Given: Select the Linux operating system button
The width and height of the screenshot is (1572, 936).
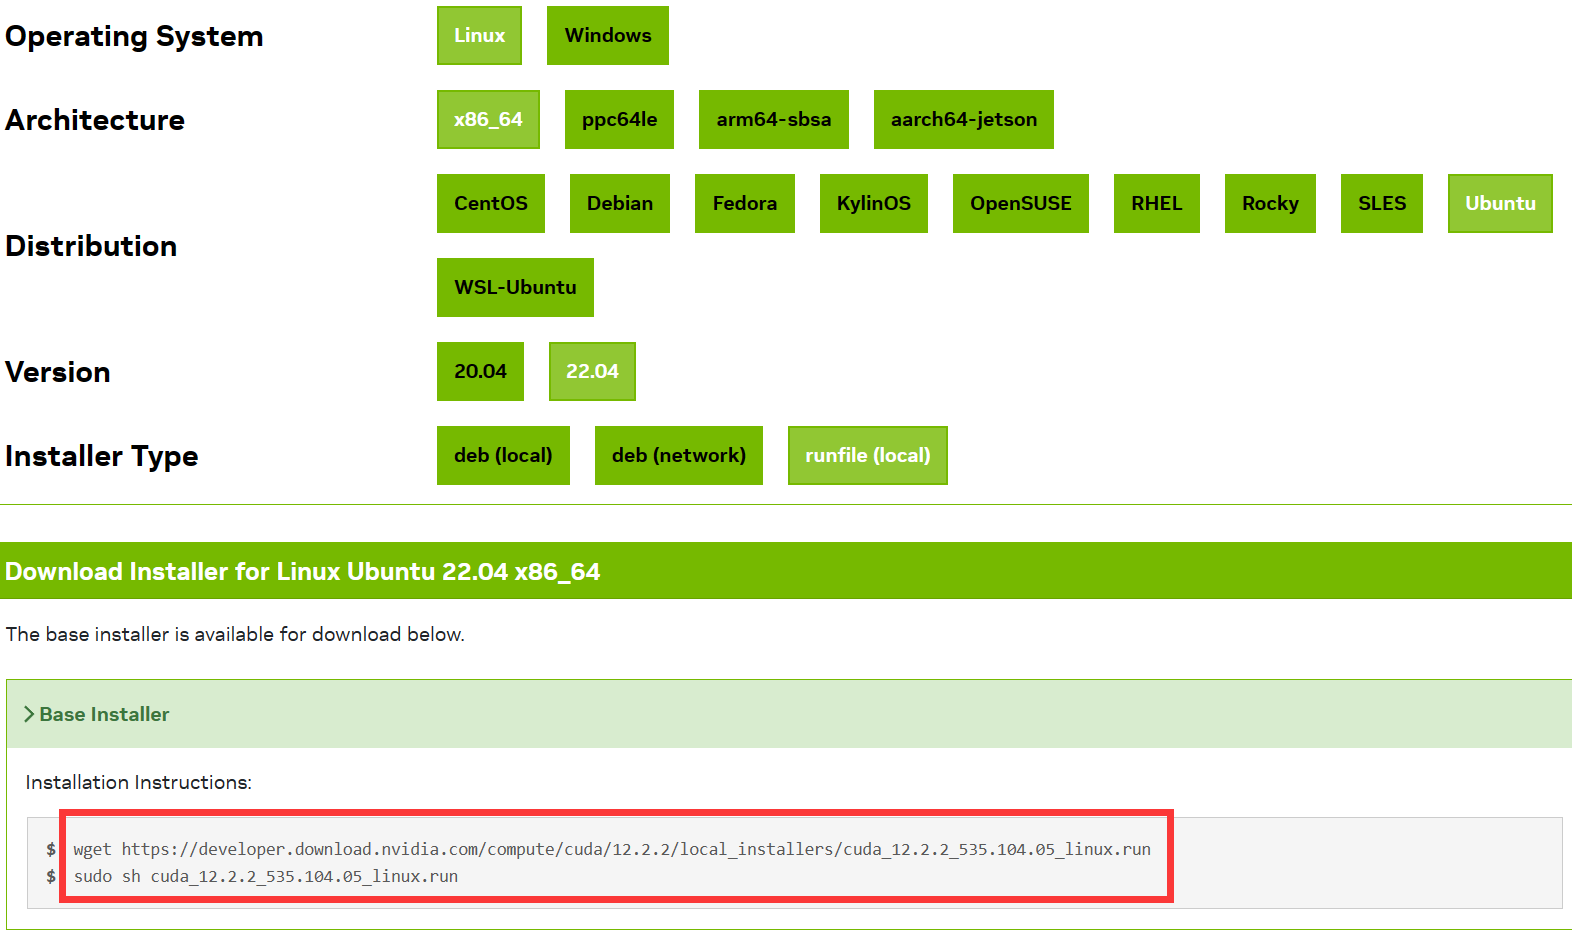Looking at the screenshot, I should tap(479, 35).
